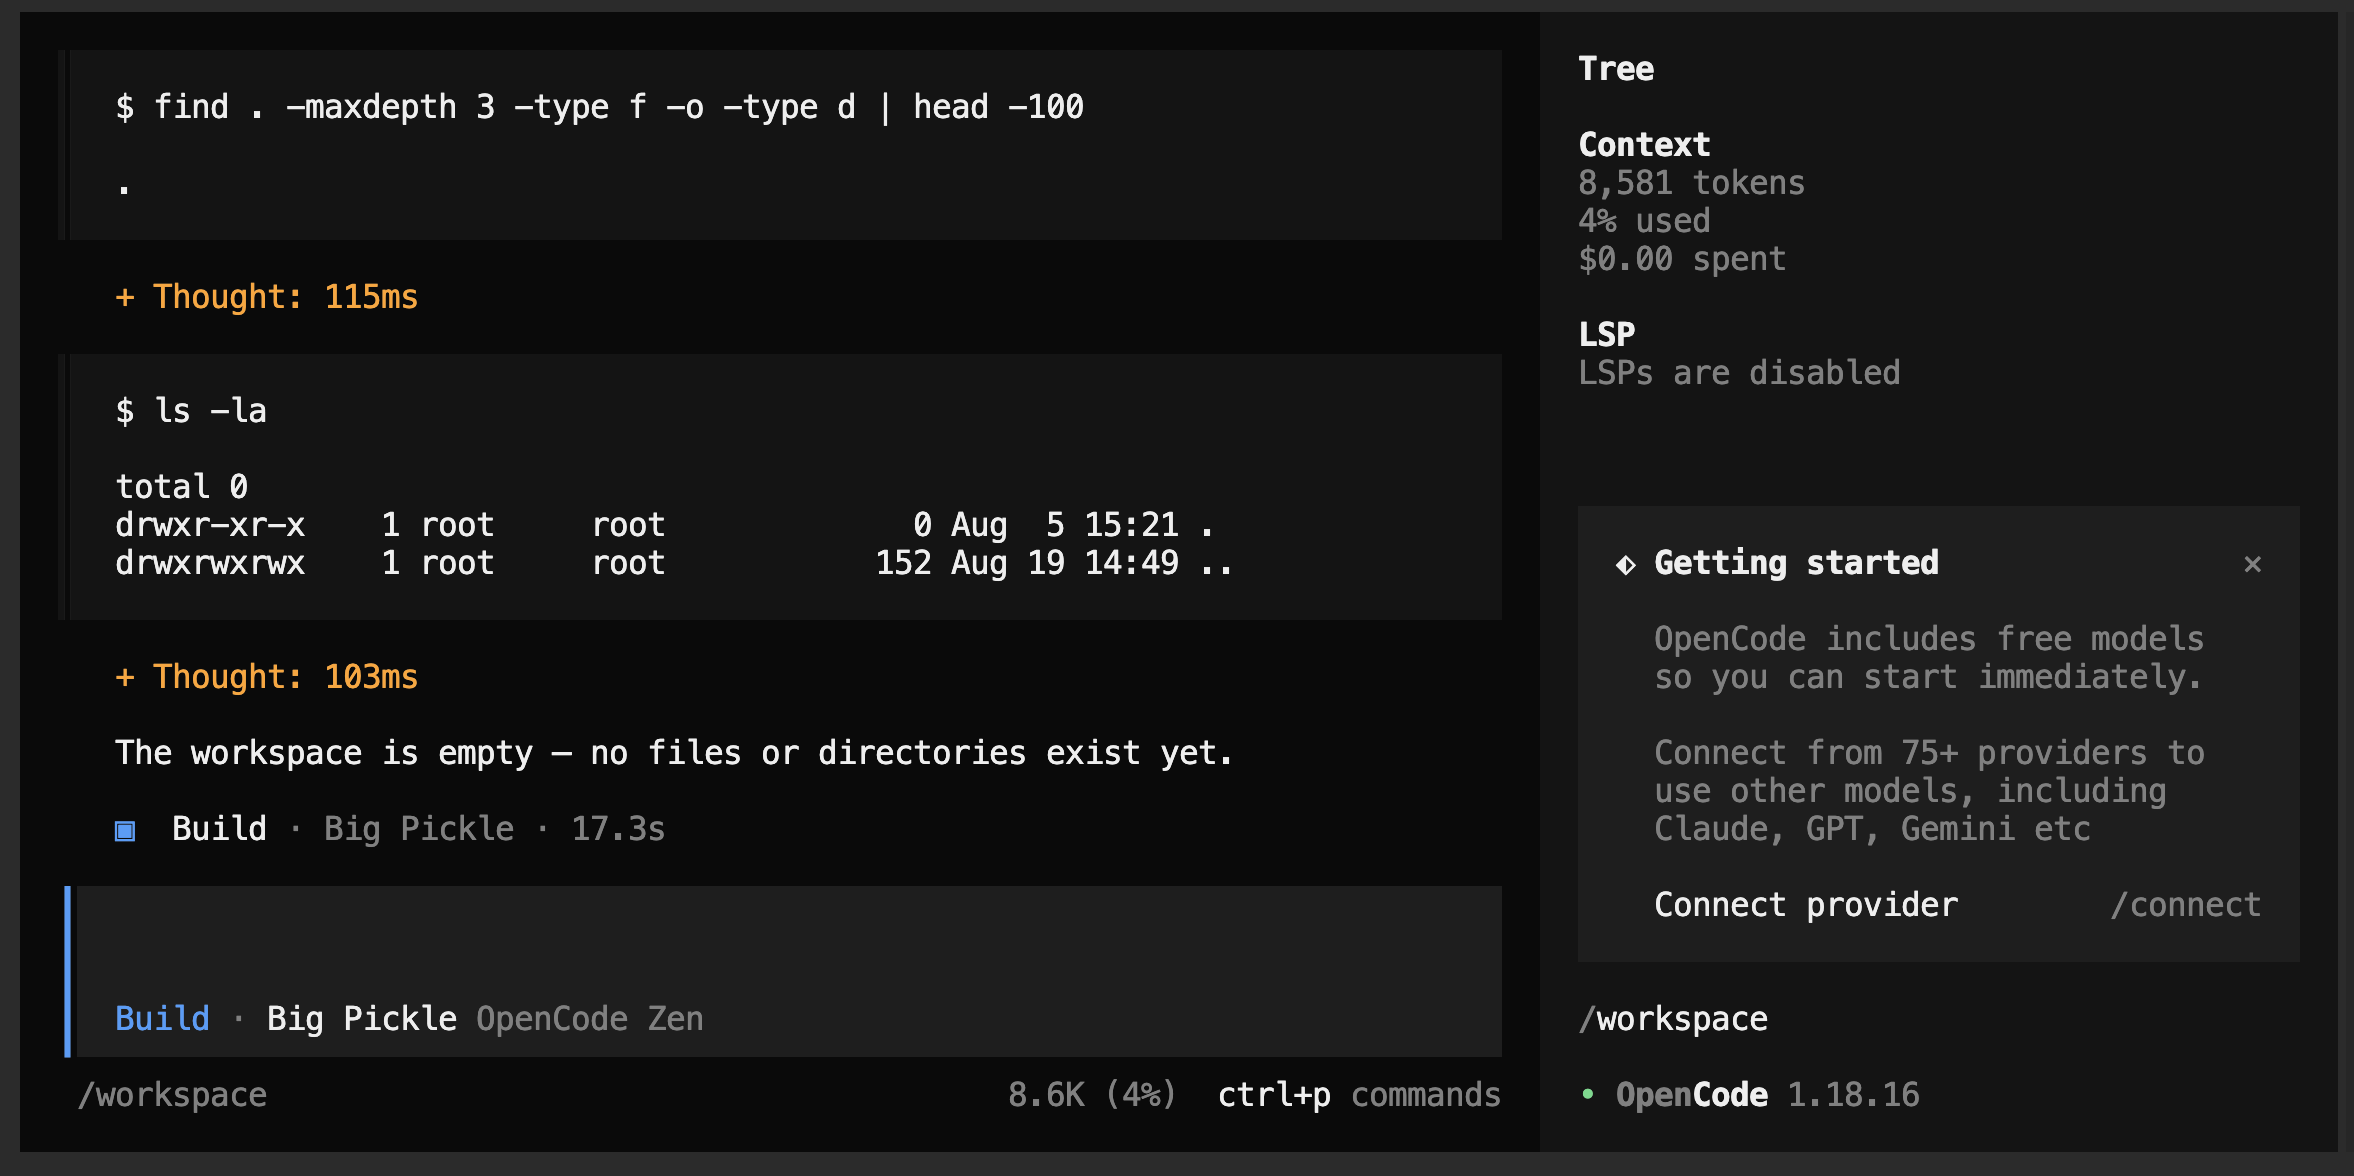Viewport: 2354px width, 1176px height.
Task: Click the LSP heading
Action: point(1607,334)
